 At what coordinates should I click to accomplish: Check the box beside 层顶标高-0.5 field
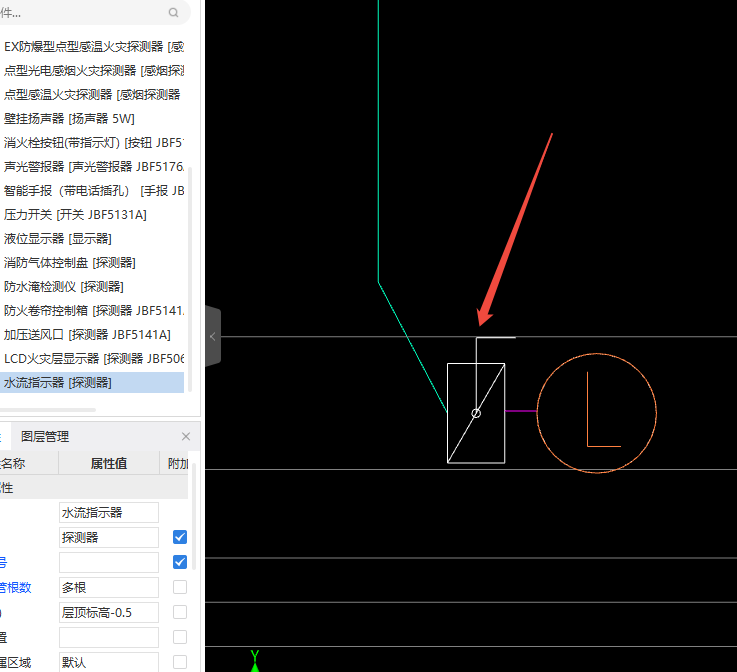(180, 612)
